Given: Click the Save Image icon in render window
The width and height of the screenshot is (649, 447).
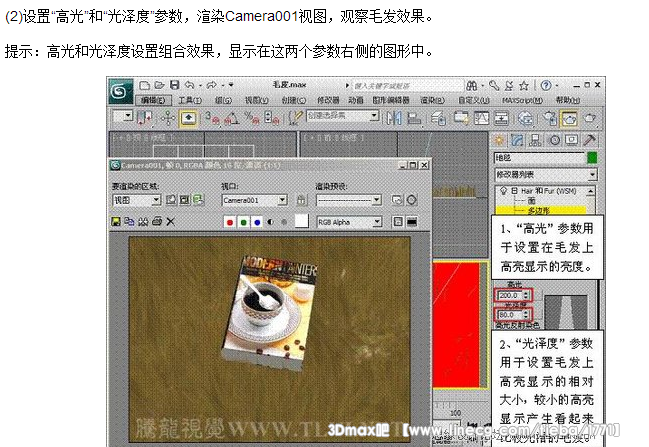Looking at the screenshot, I should pos(117,221).
